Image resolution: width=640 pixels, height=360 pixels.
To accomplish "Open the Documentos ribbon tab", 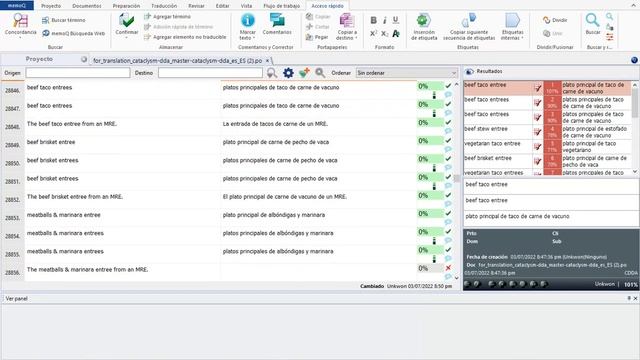I will (87, 6).
